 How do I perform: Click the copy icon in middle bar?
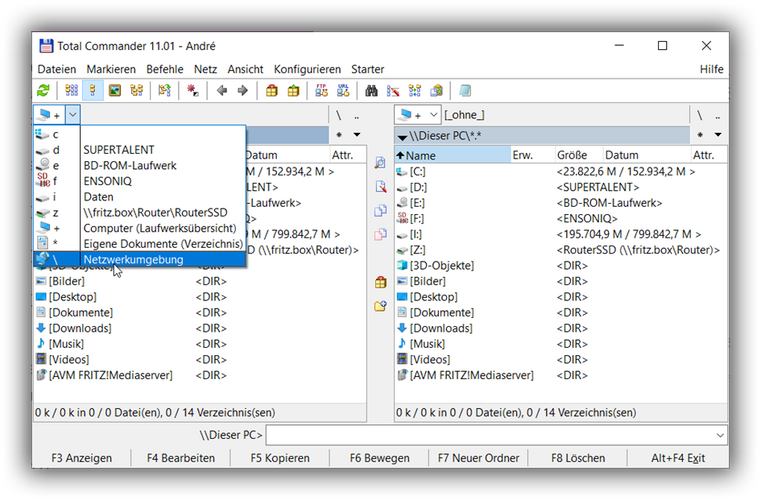click(x=380, y=211)
